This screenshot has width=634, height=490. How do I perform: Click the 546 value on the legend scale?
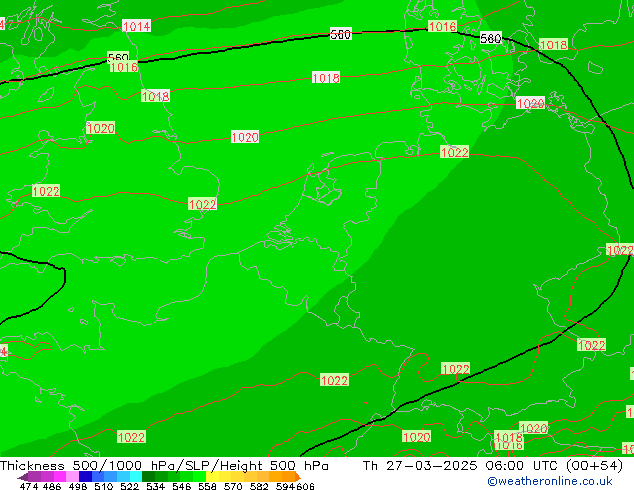click(x=181, y=486)
